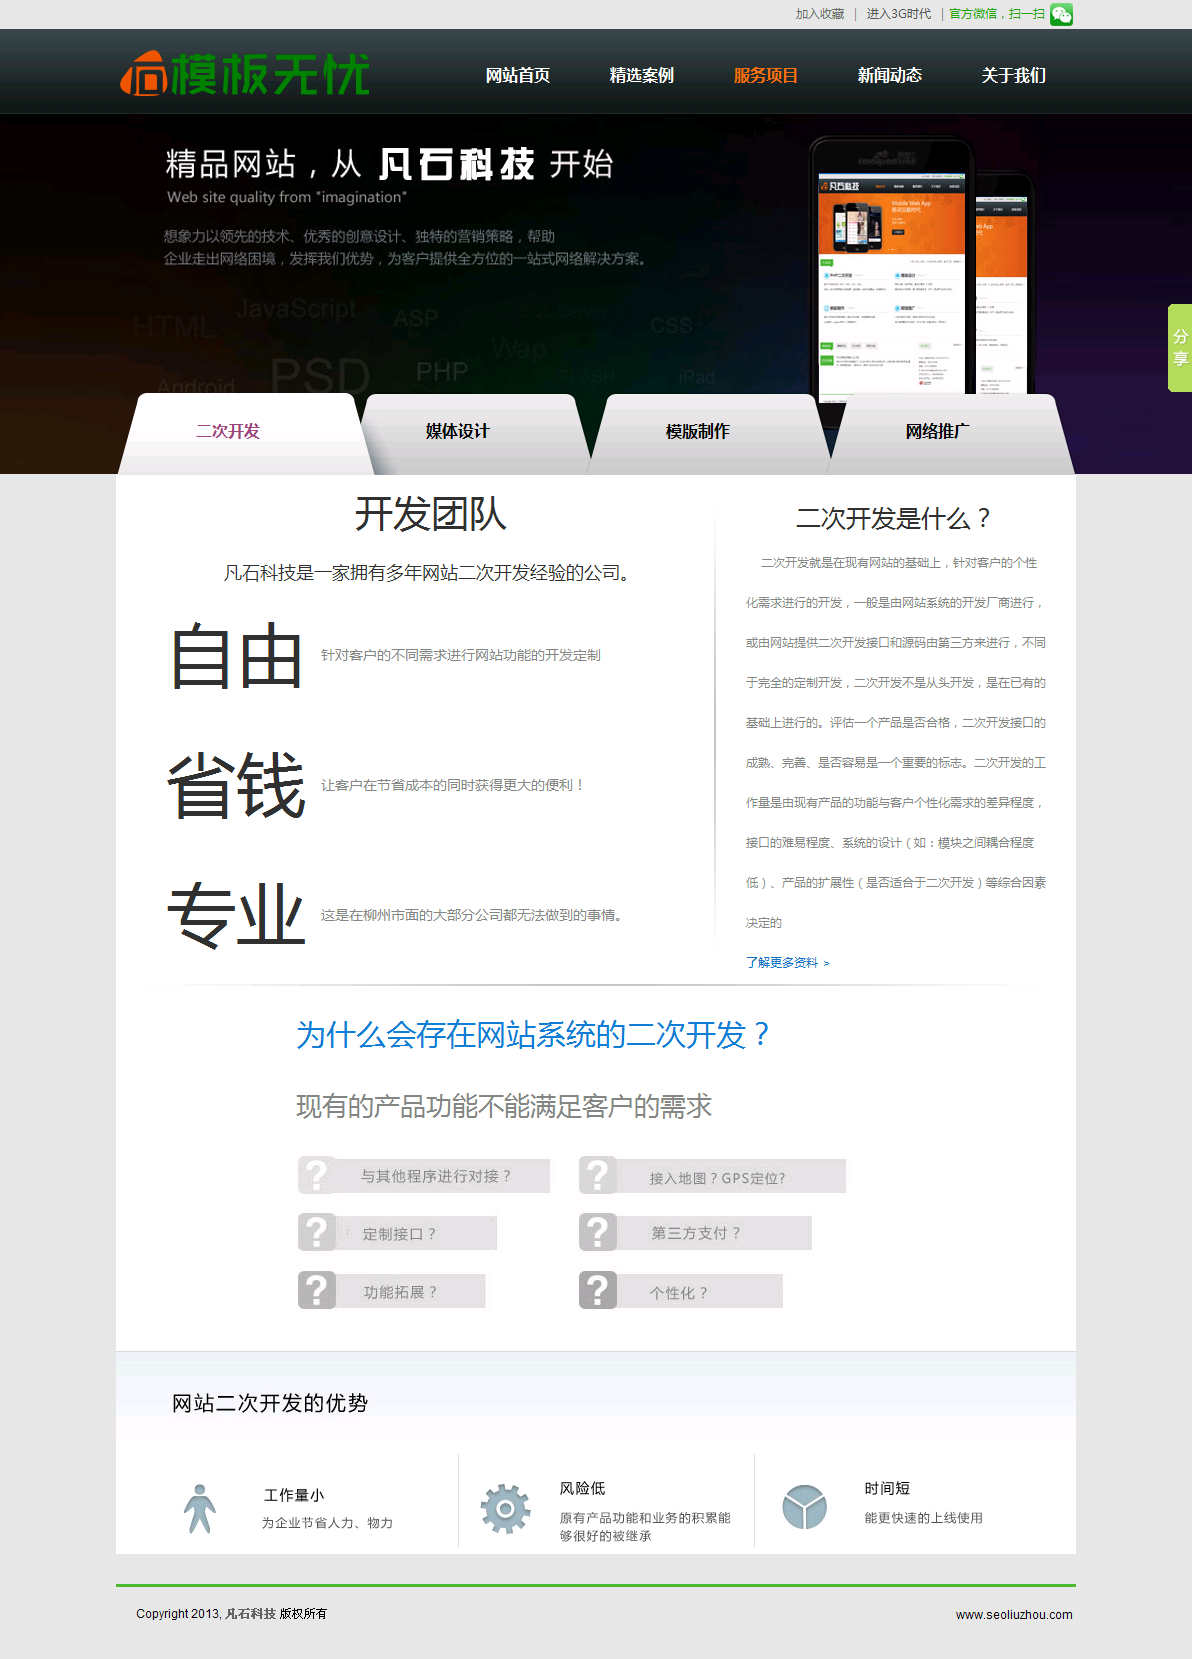Screen dimensions: 1192x1659
Task: Click the pie chart icon beside 时间短
Action: tap(804, 1507)
